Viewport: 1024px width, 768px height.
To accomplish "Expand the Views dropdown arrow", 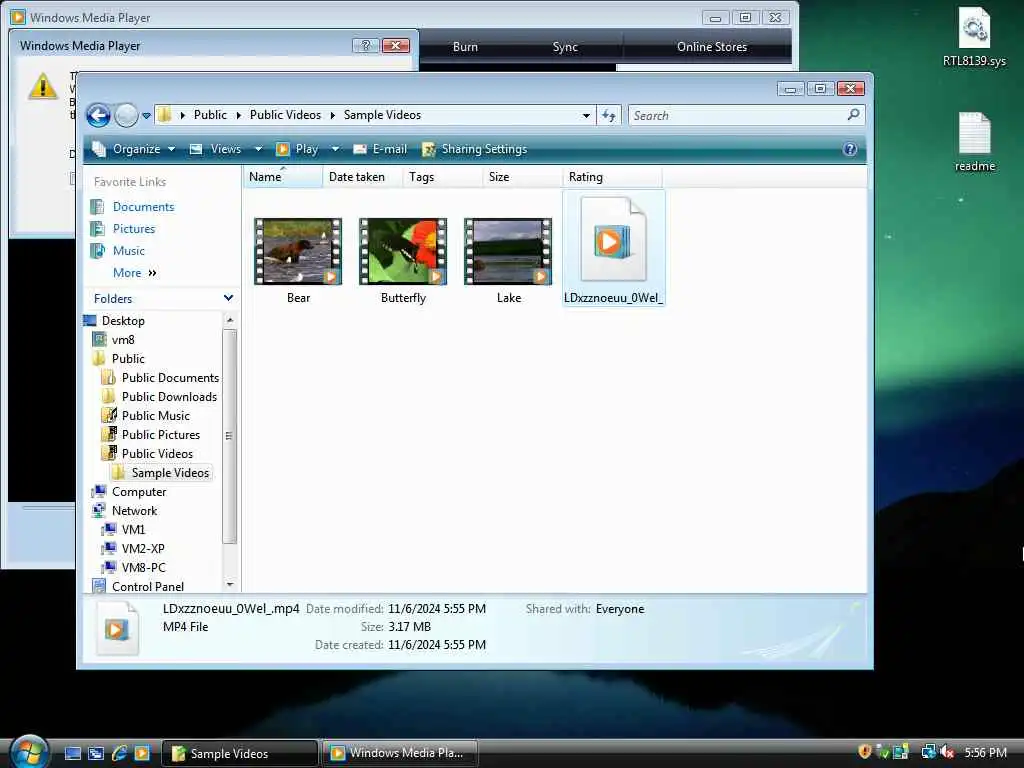I will tap(259, 149).
